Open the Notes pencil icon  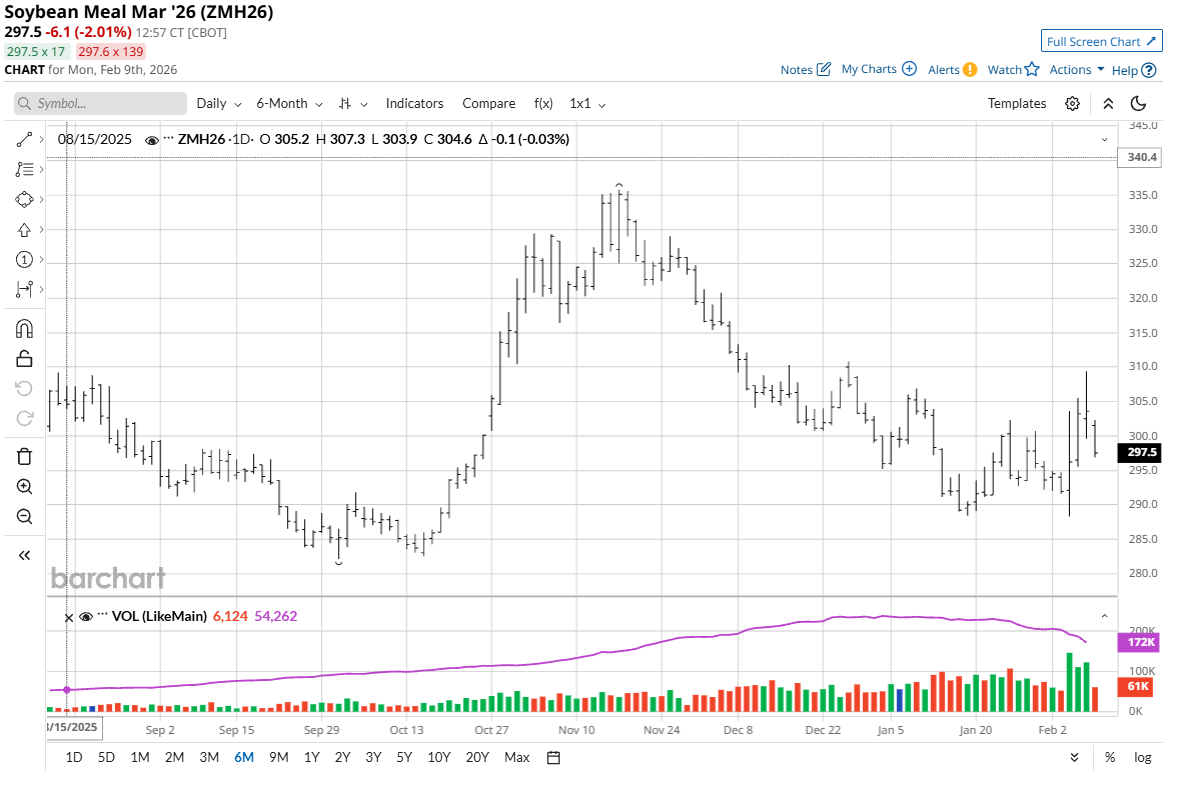(x=824, y=69)
